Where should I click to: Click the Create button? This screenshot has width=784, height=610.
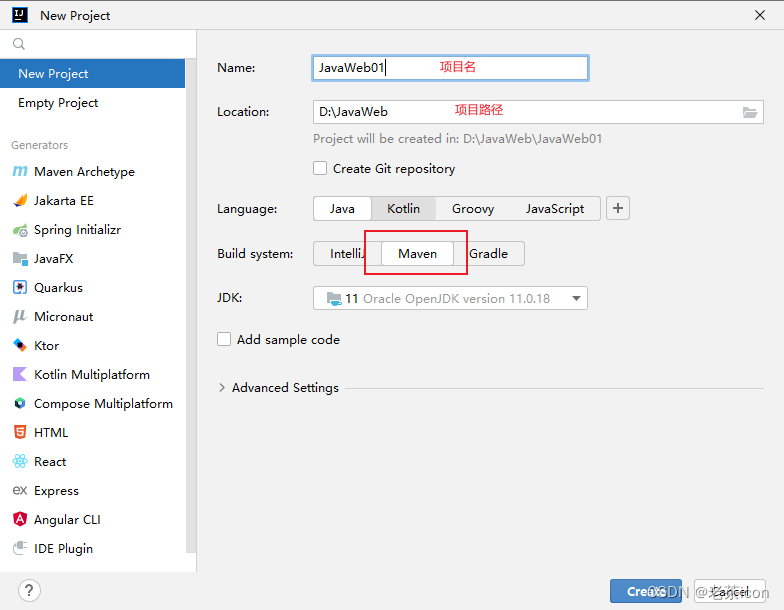[x=646, y=592]
